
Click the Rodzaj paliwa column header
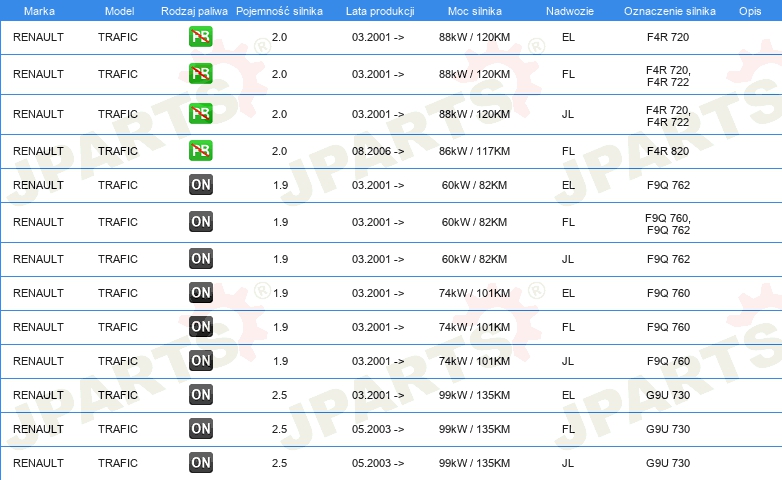(194, 11)
